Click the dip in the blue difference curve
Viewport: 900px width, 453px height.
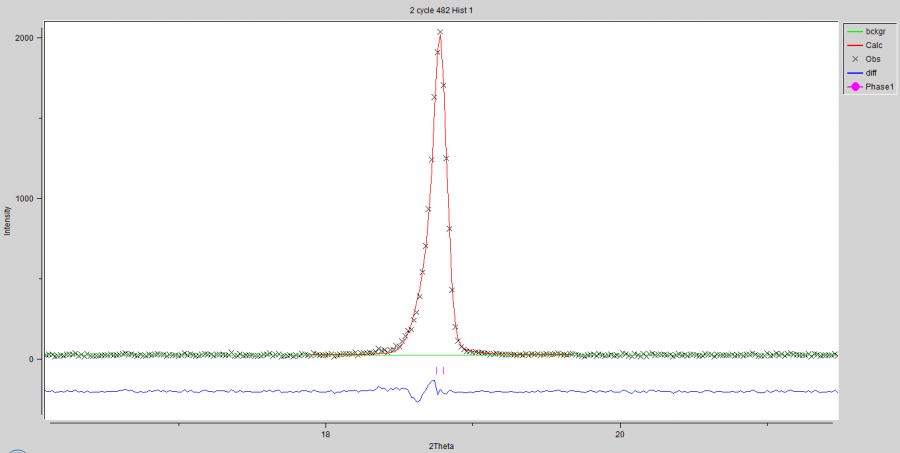click(x=417, y=399)
